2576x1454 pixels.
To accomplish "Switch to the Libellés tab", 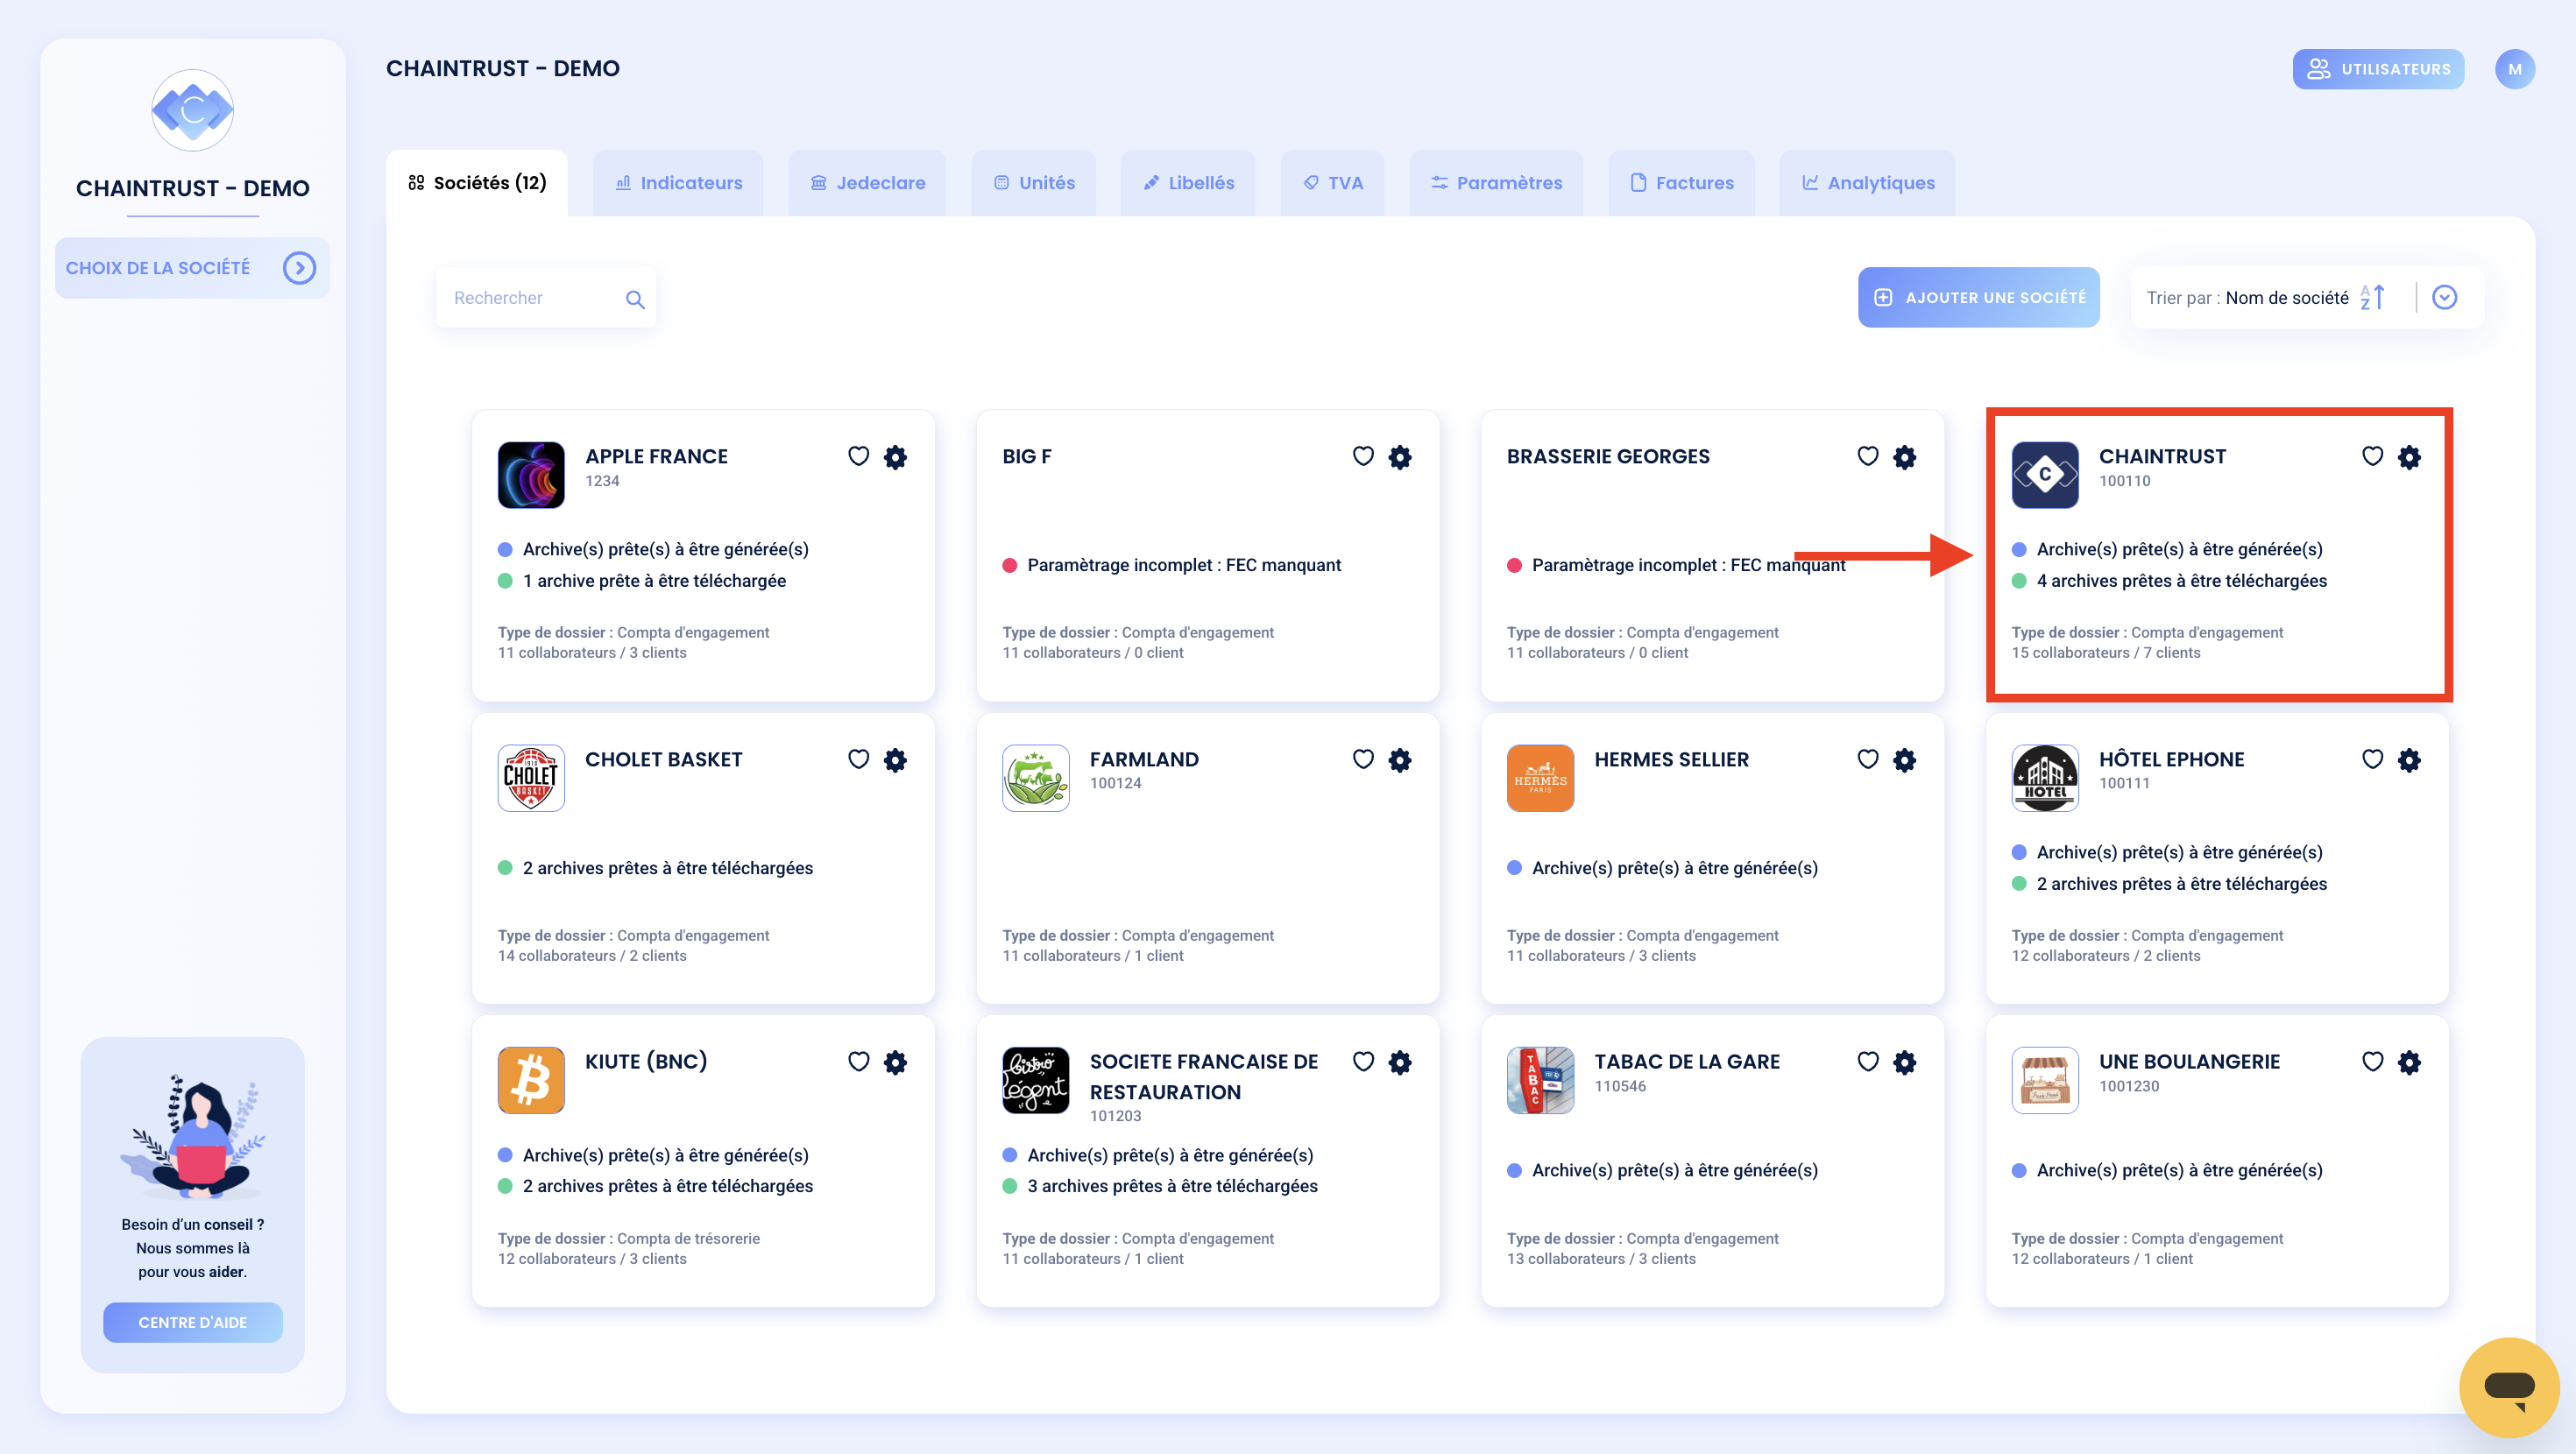I will (x=1188, y=183).
